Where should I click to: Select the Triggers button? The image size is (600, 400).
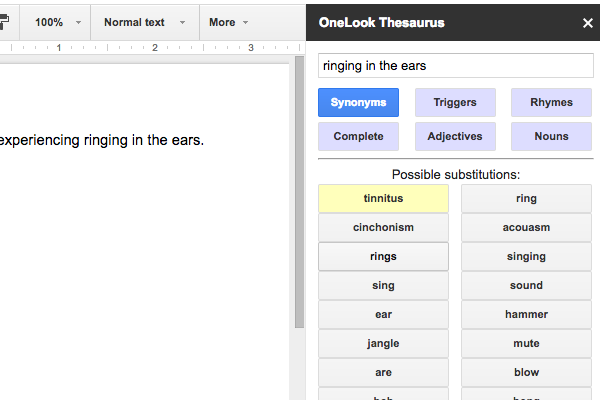[455, 103]
